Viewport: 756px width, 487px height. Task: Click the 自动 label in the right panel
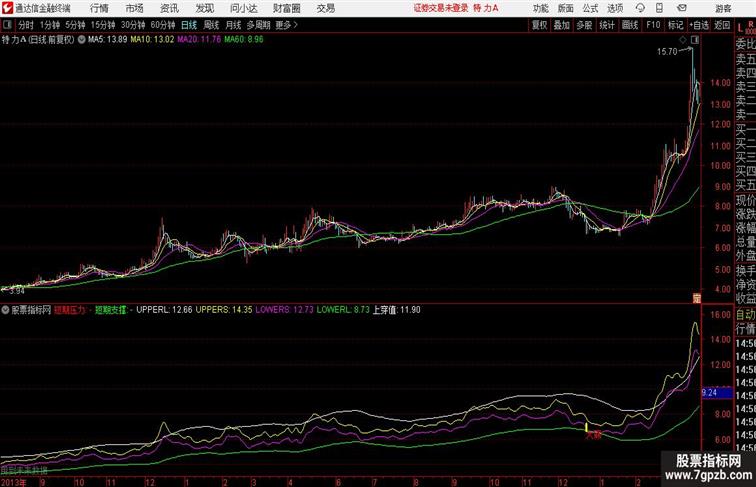pyautogui.click(x=745, y=315)
